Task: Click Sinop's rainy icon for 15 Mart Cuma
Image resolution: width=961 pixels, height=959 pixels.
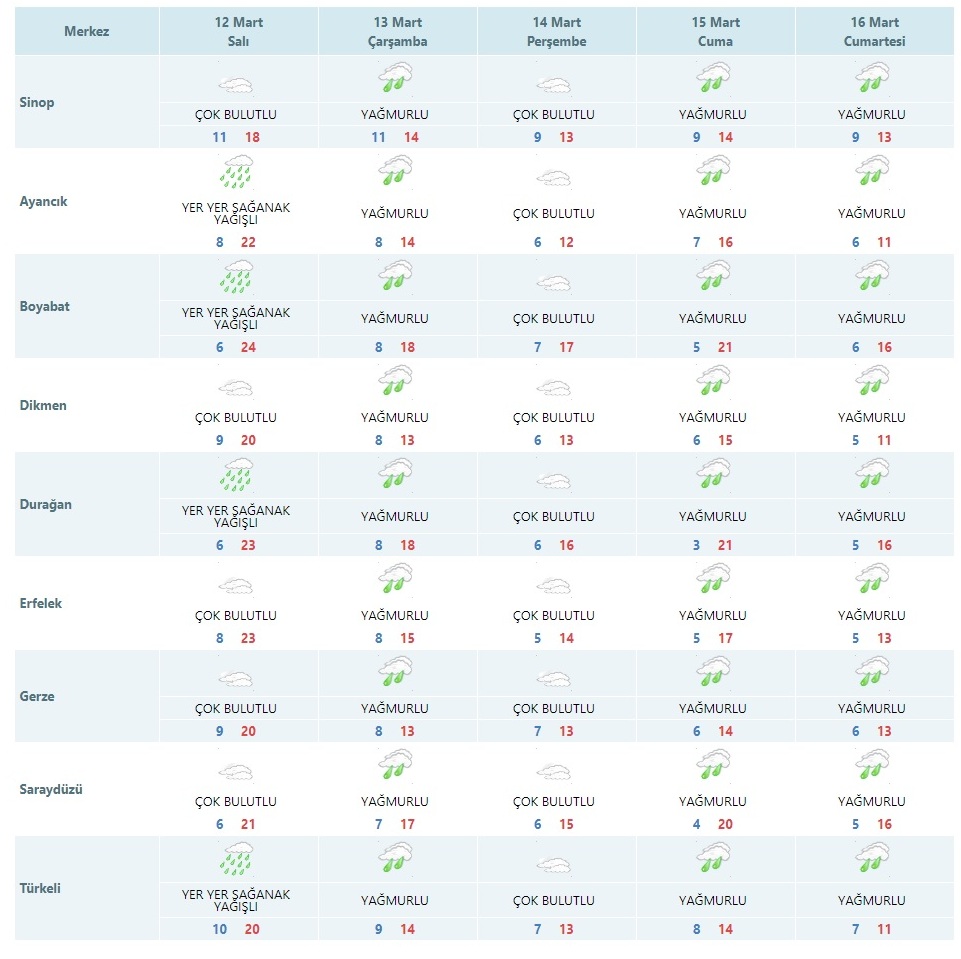Action: click(713, 78)
